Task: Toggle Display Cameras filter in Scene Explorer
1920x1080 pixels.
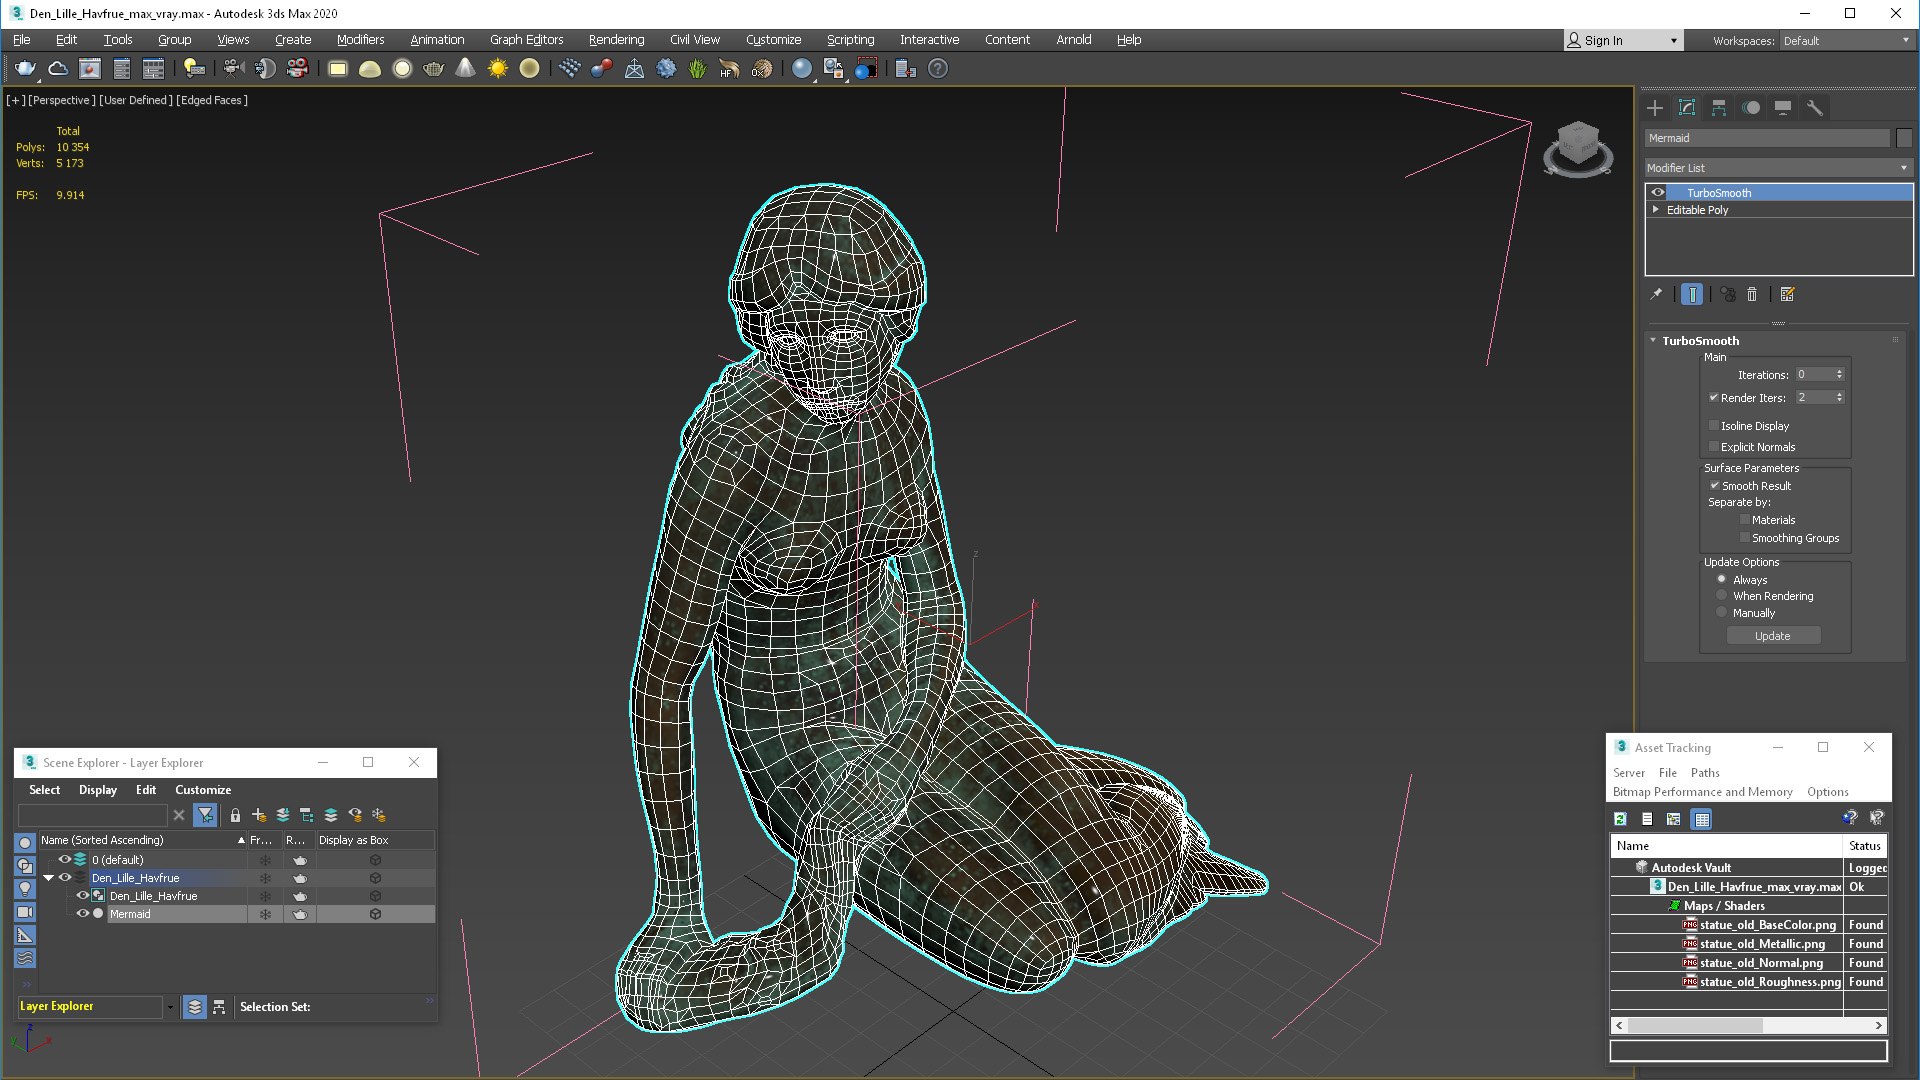Action: 25,912
